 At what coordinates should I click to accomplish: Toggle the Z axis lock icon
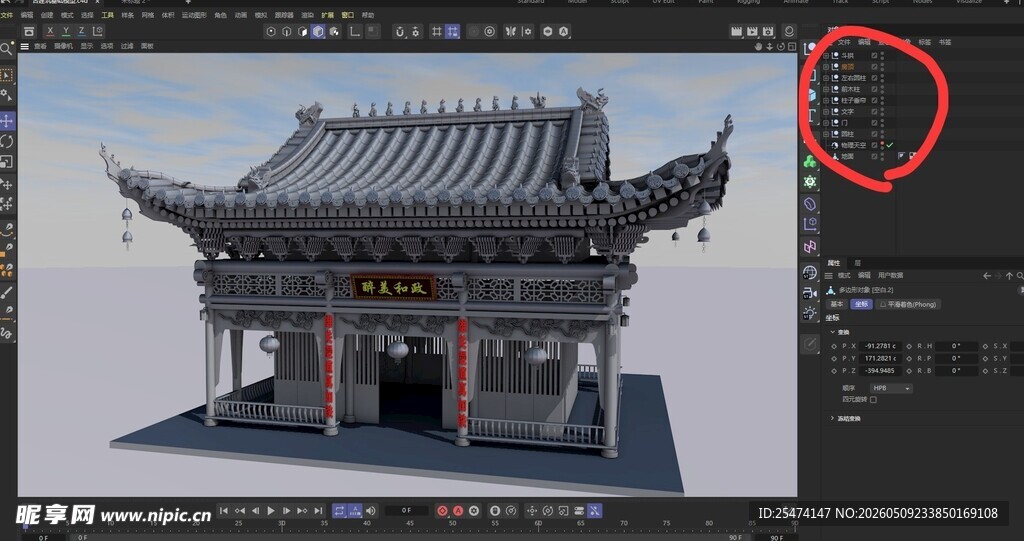[82, 31]
